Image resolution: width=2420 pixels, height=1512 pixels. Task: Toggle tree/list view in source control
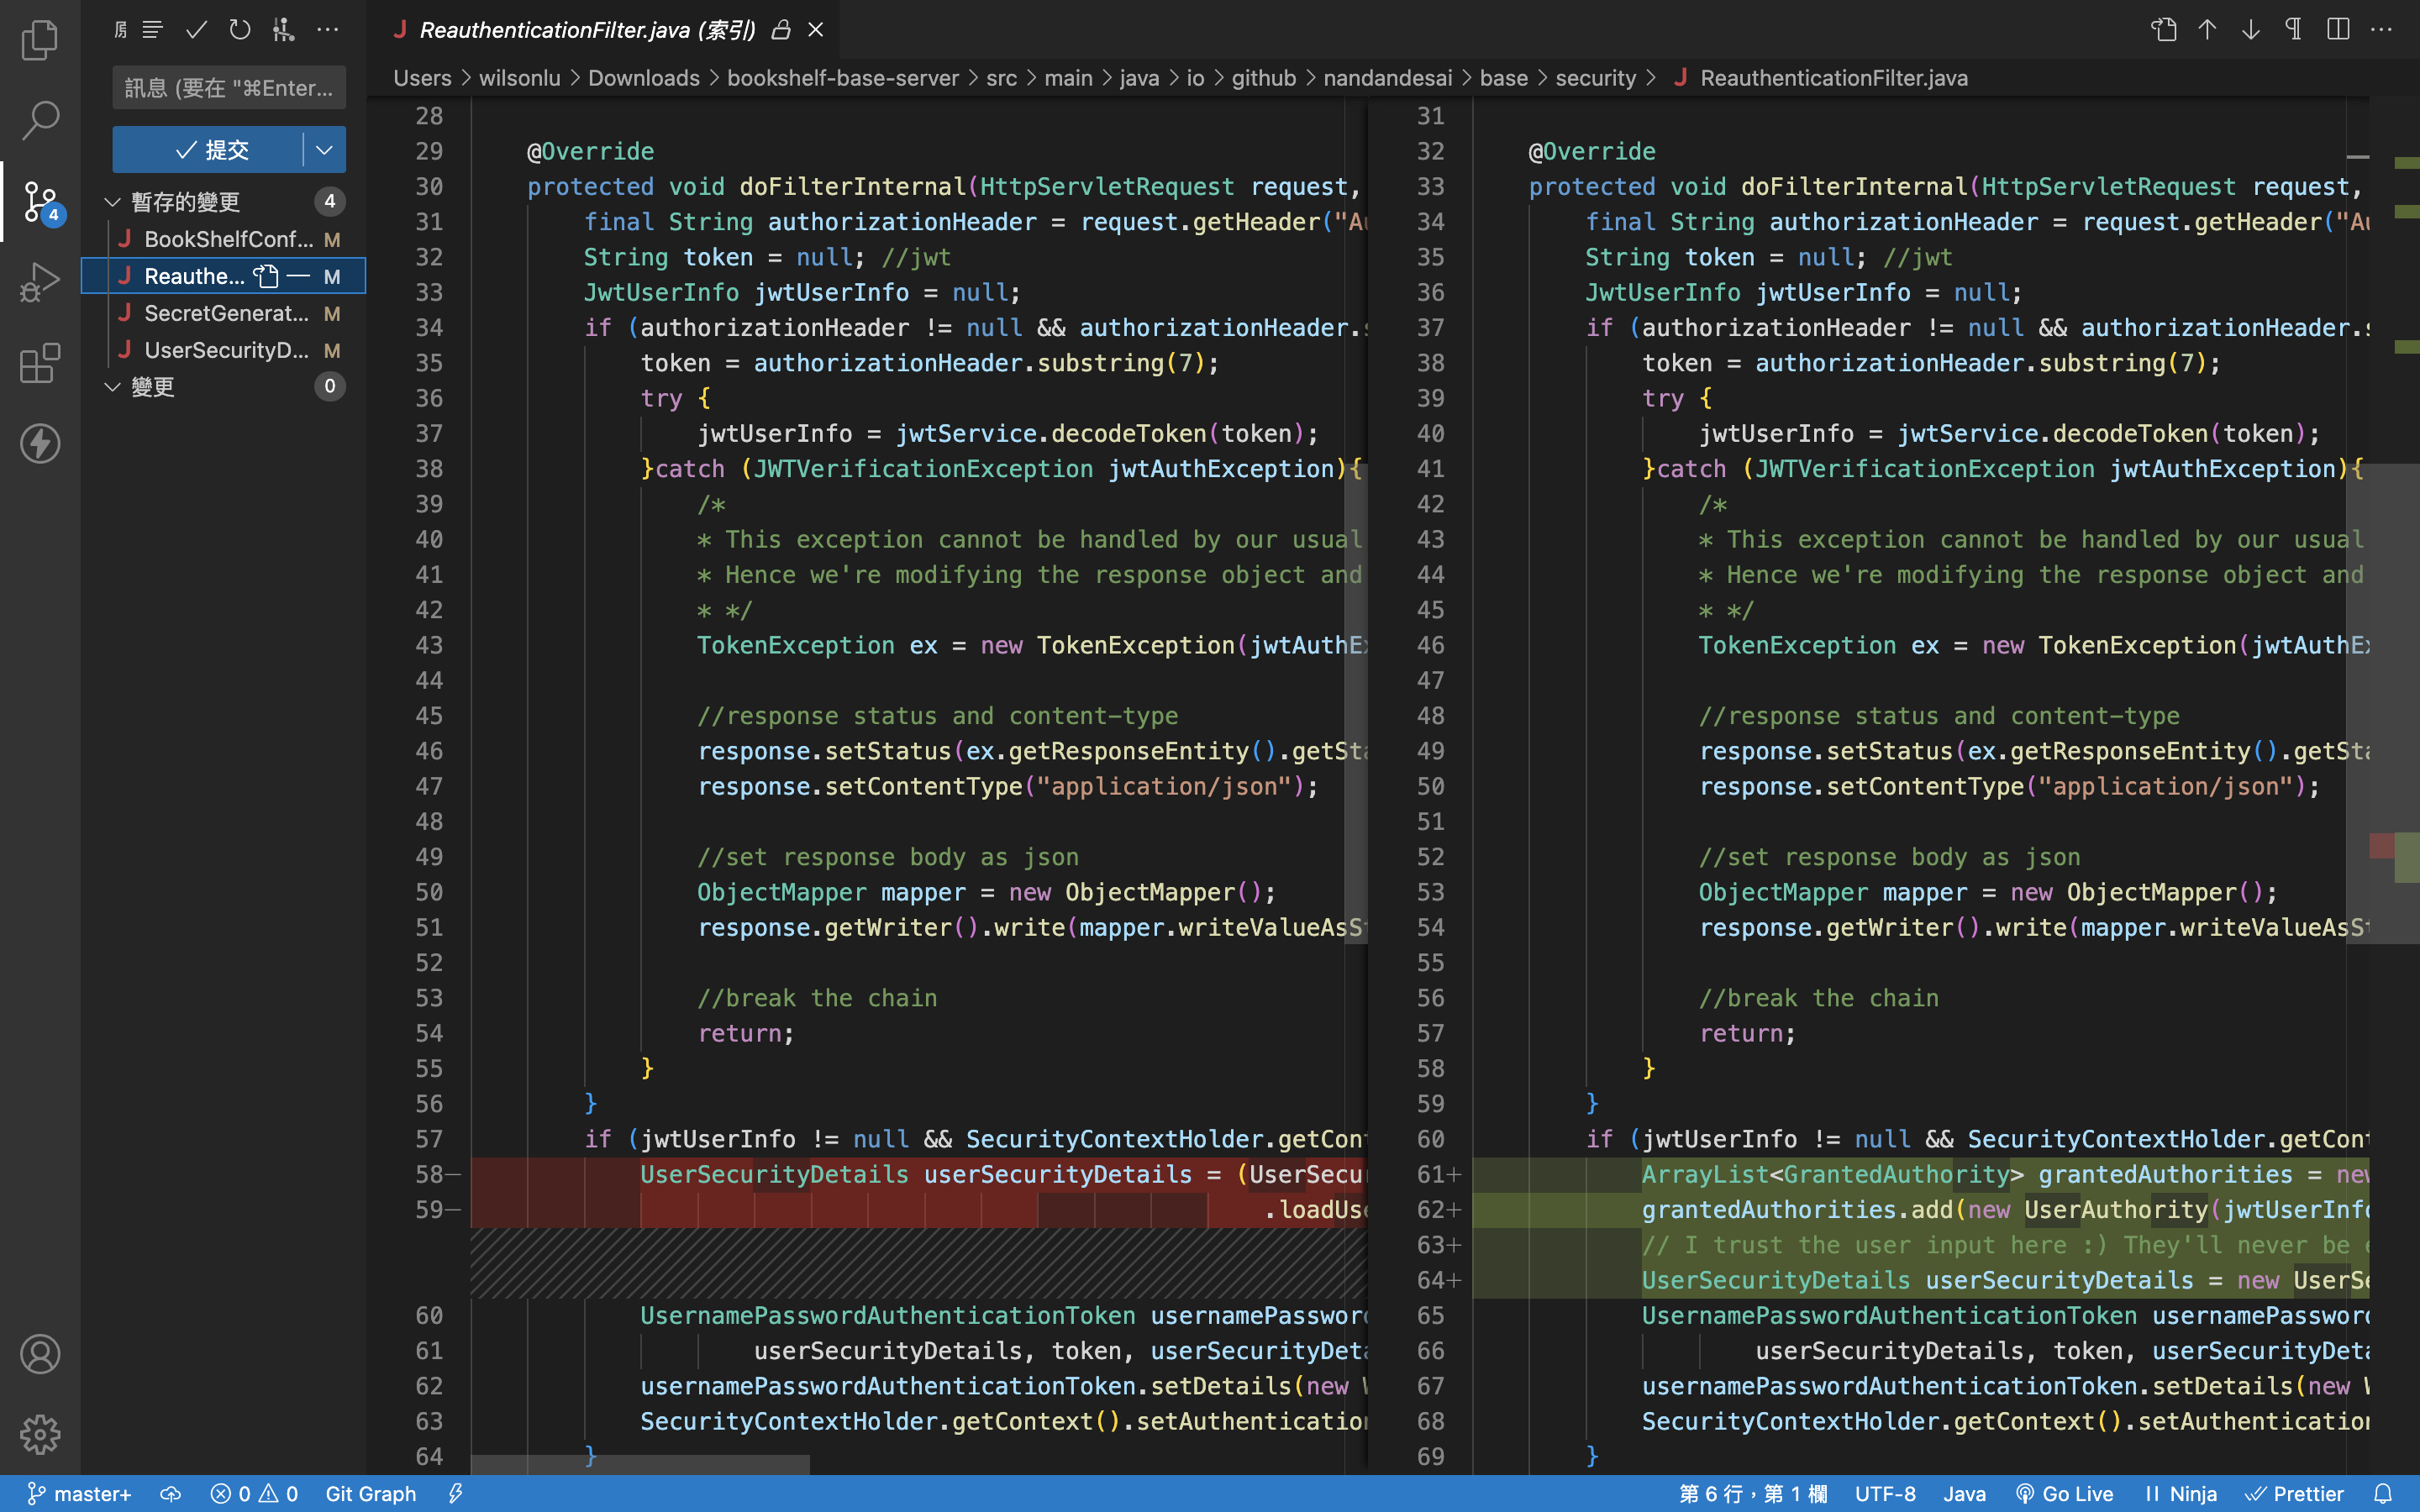152,30
